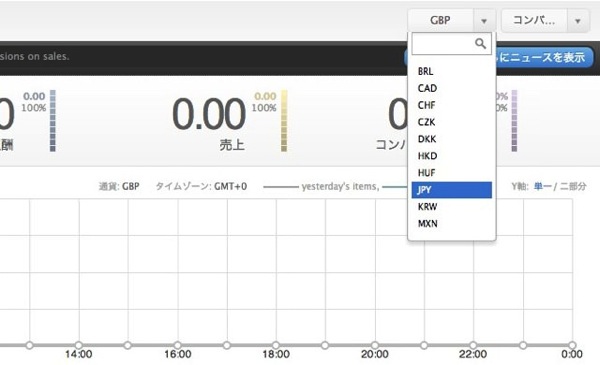Click the GBP currency selector box
600x365 pixels.
tap(440, 20)
